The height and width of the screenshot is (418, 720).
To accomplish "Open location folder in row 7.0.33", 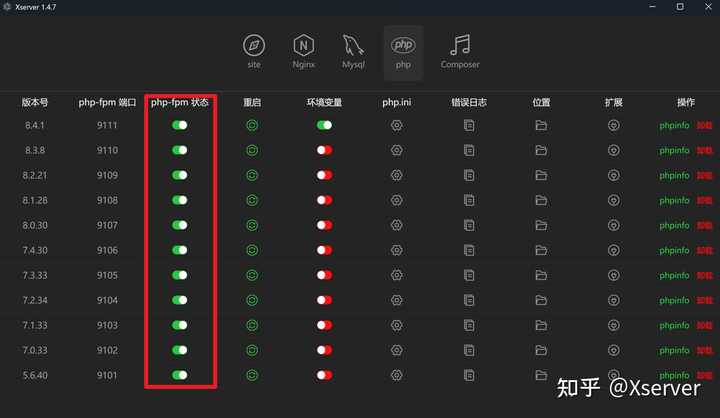I will pos(541,350).
